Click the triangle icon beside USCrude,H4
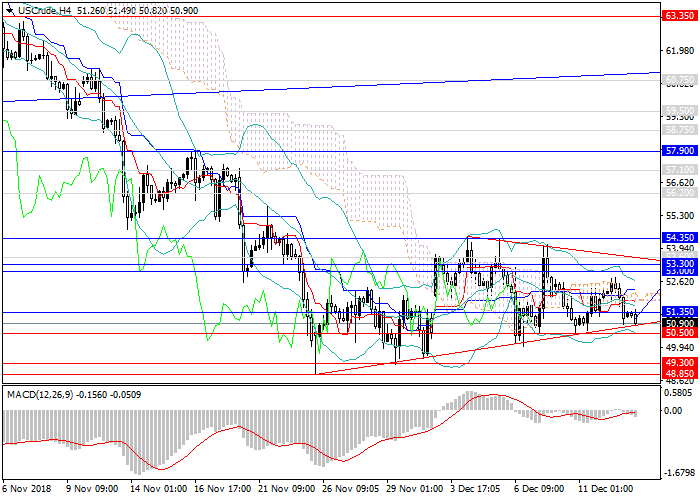The image size is (700, 500). point(9,9)
